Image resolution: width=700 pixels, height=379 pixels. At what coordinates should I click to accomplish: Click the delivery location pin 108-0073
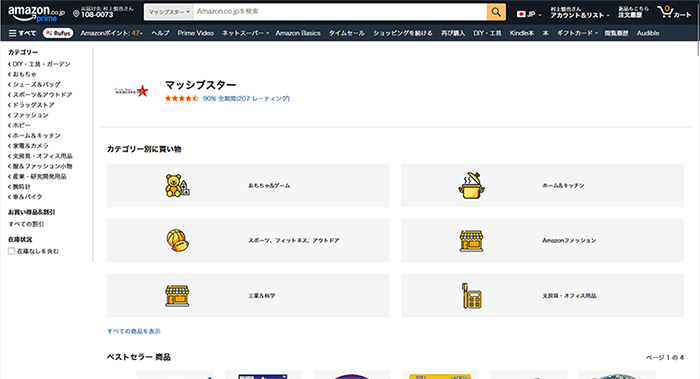tap(103, 12)
